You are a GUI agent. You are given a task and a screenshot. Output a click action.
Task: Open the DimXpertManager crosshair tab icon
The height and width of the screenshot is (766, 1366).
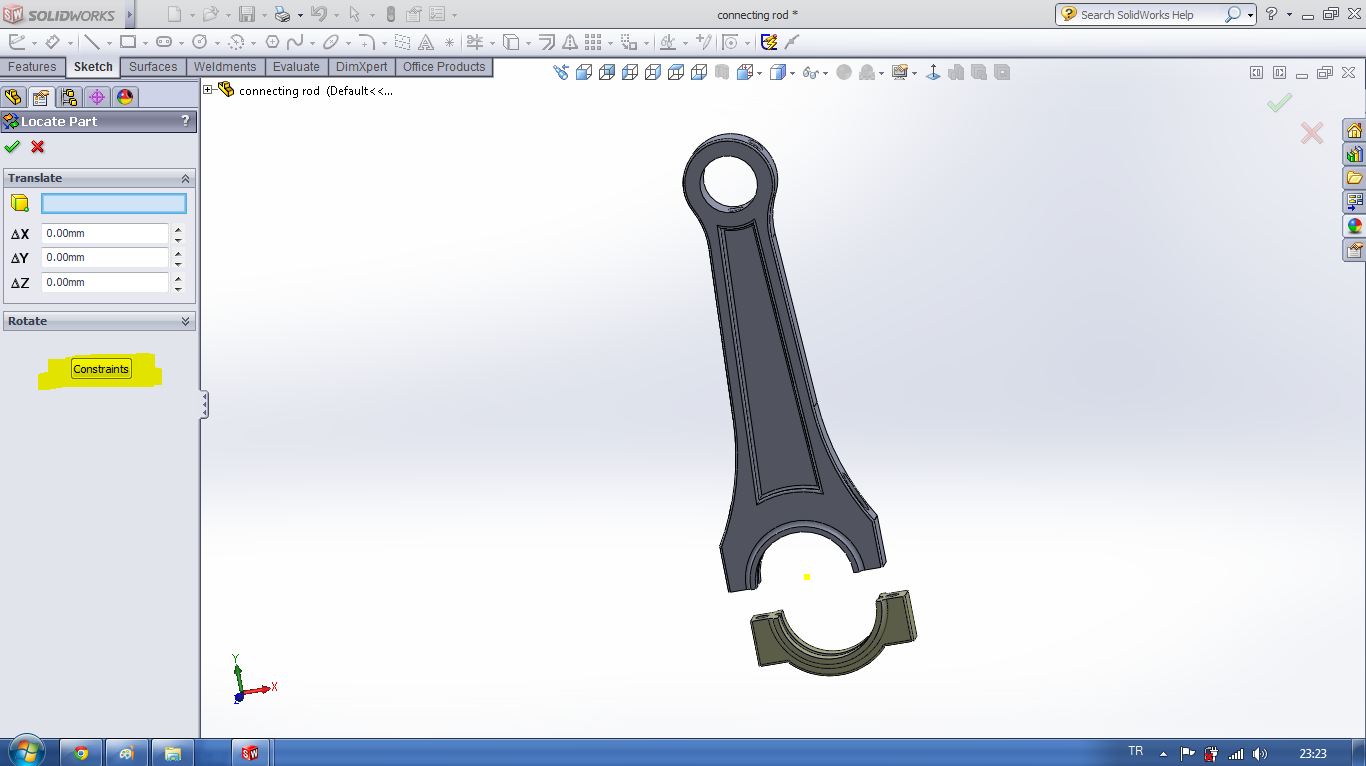(96, 97)
